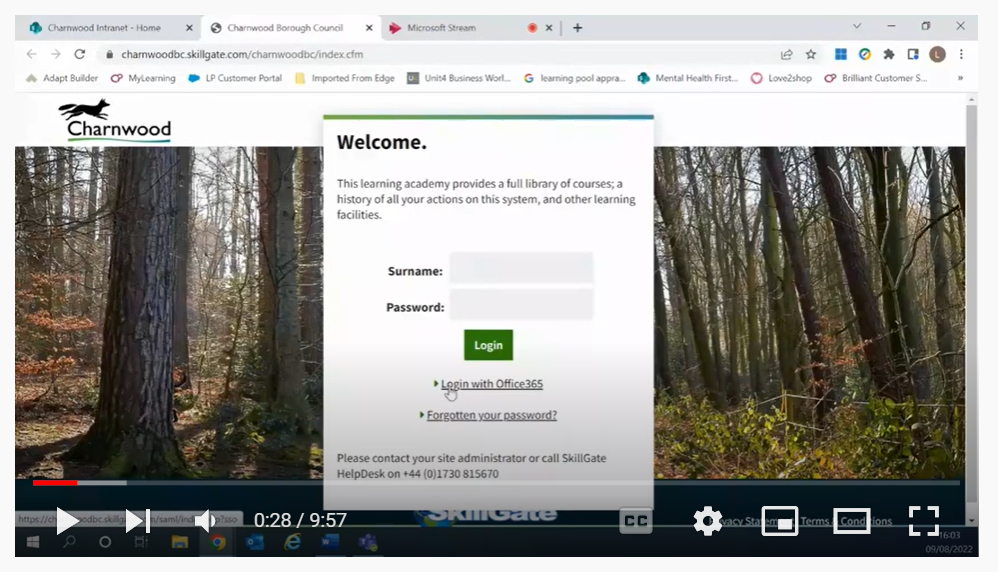
Task: Open Mental Health First bookmark
Action: 687,78
